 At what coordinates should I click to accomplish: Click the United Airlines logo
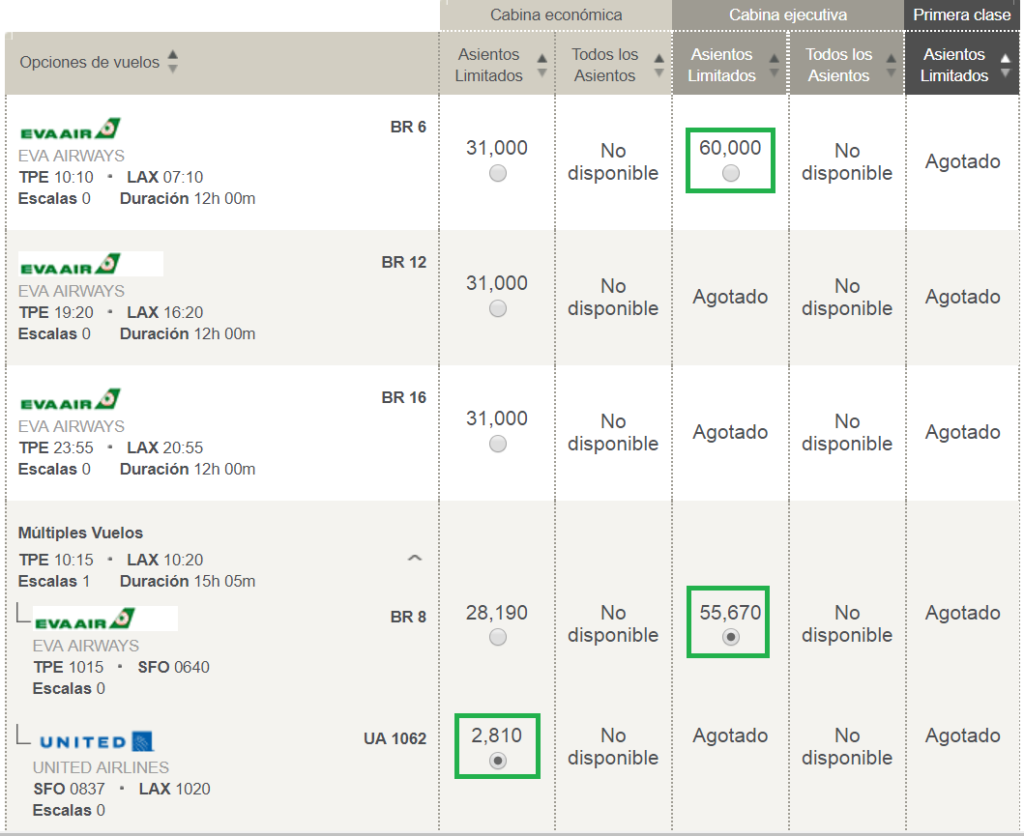pyautogui.click(x=96, y=741)
